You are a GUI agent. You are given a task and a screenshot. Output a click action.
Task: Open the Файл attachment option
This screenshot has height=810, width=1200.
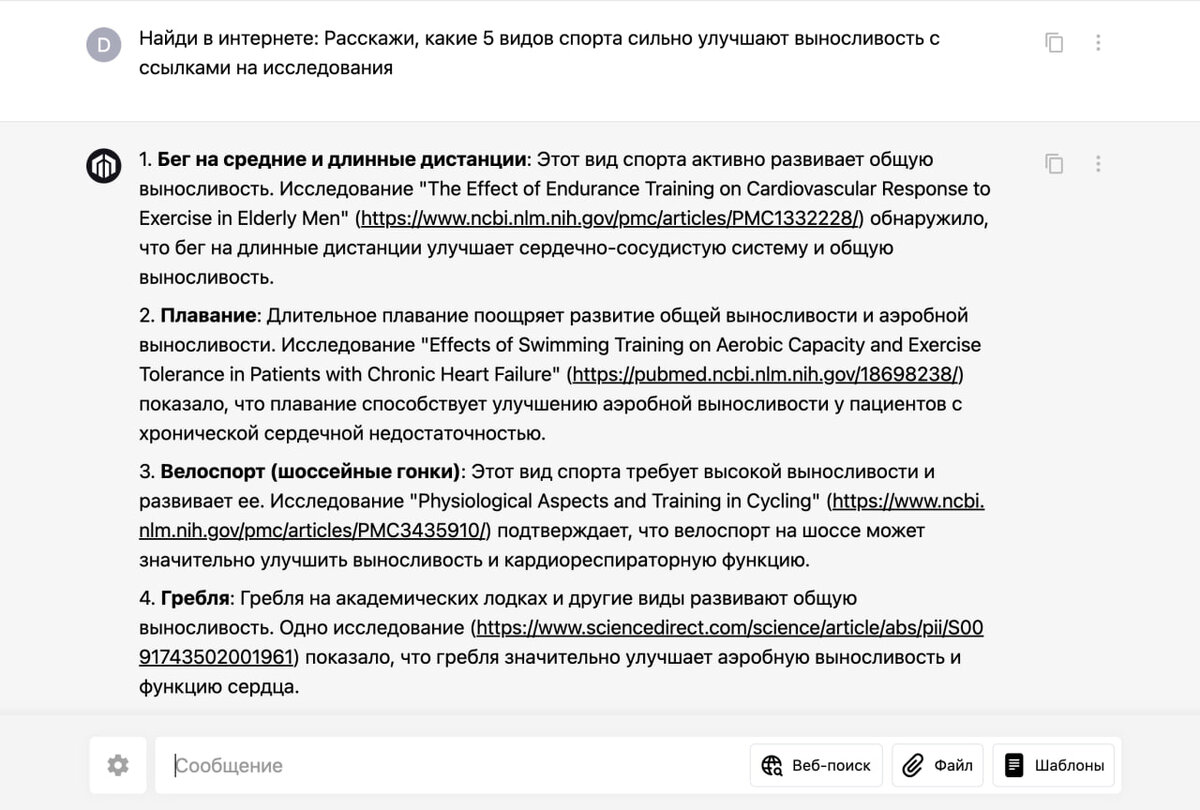pos(937,765)
